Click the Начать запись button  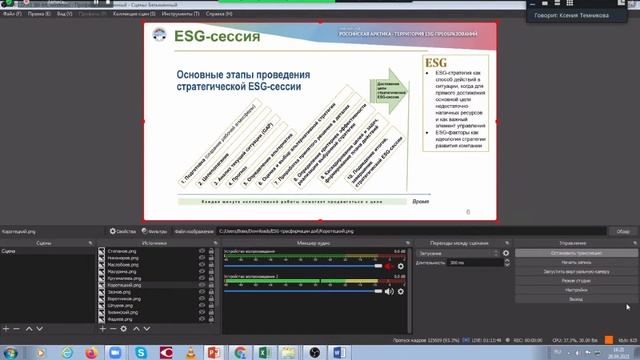click(576, 262)
